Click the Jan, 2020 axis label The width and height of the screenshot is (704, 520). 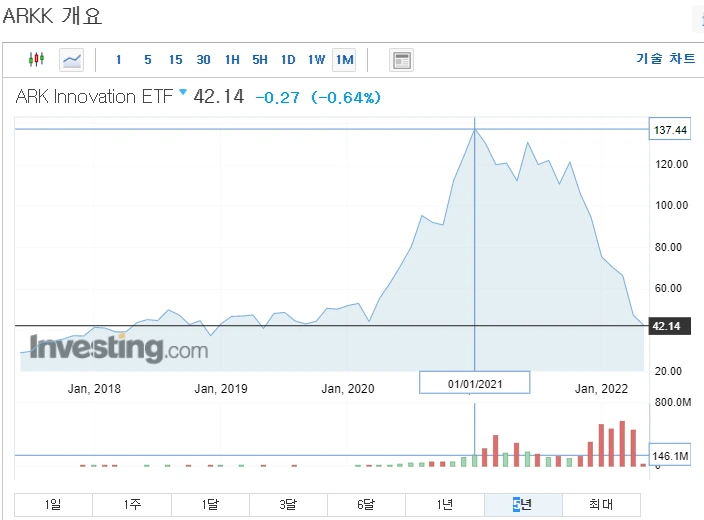click(348, 388)
